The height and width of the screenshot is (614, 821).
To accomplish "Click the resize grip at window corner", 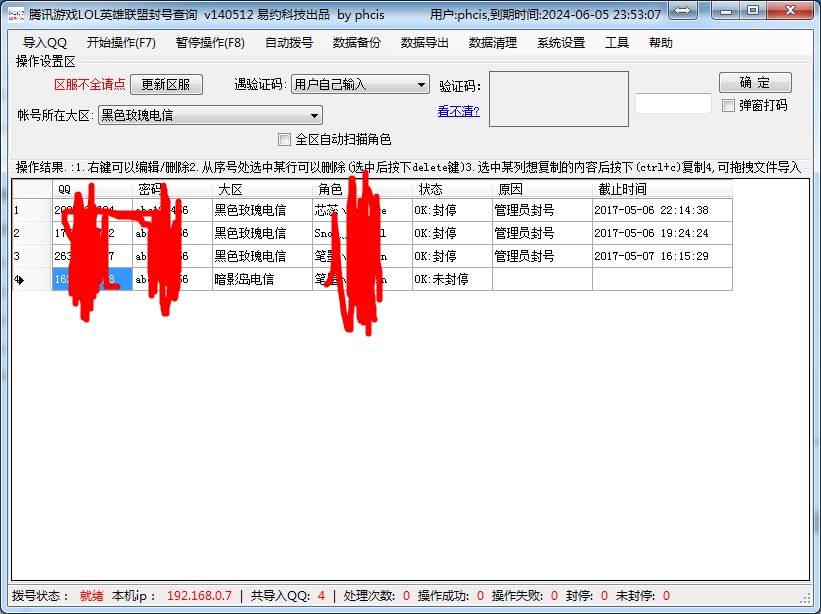I will (x=806, y=598).
